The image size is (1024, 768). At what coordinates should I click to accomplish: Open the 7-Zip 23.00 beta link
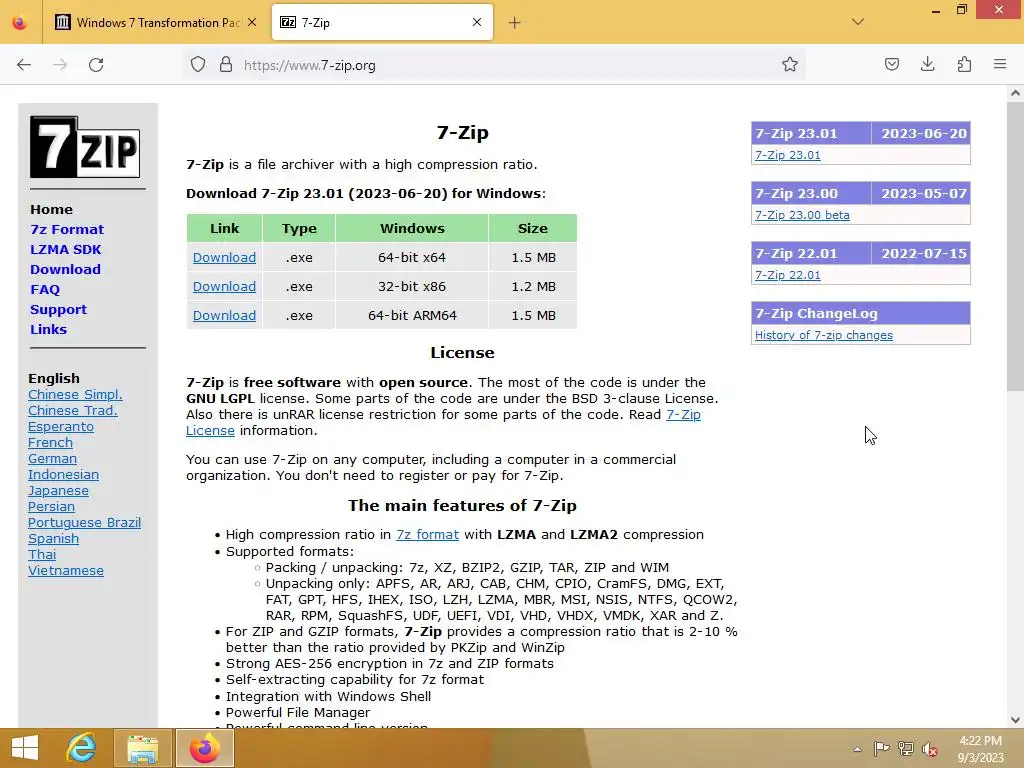802,215
